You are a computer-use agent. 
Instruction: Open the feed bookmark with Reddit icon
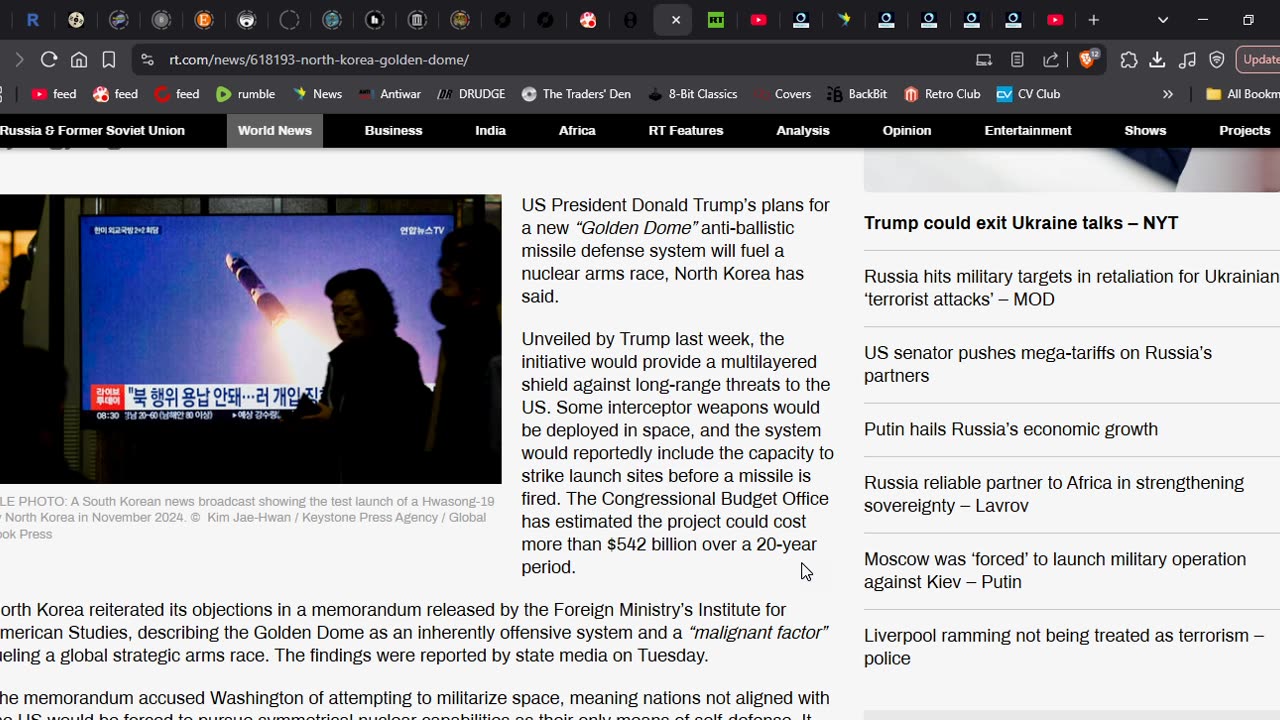tap(116, 94)
